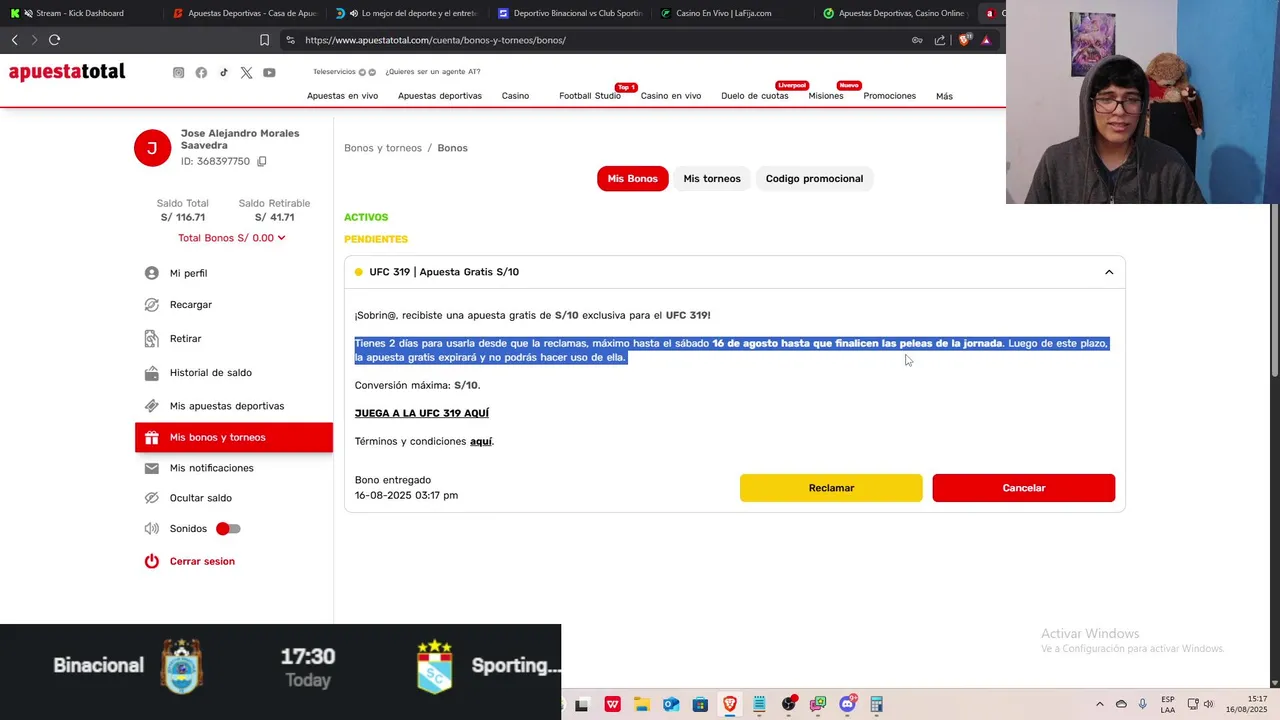This screenshot has width=1280, height=720.
Task: Open Microsoft Store from the taskbar
Action: [x=700, y=704]
